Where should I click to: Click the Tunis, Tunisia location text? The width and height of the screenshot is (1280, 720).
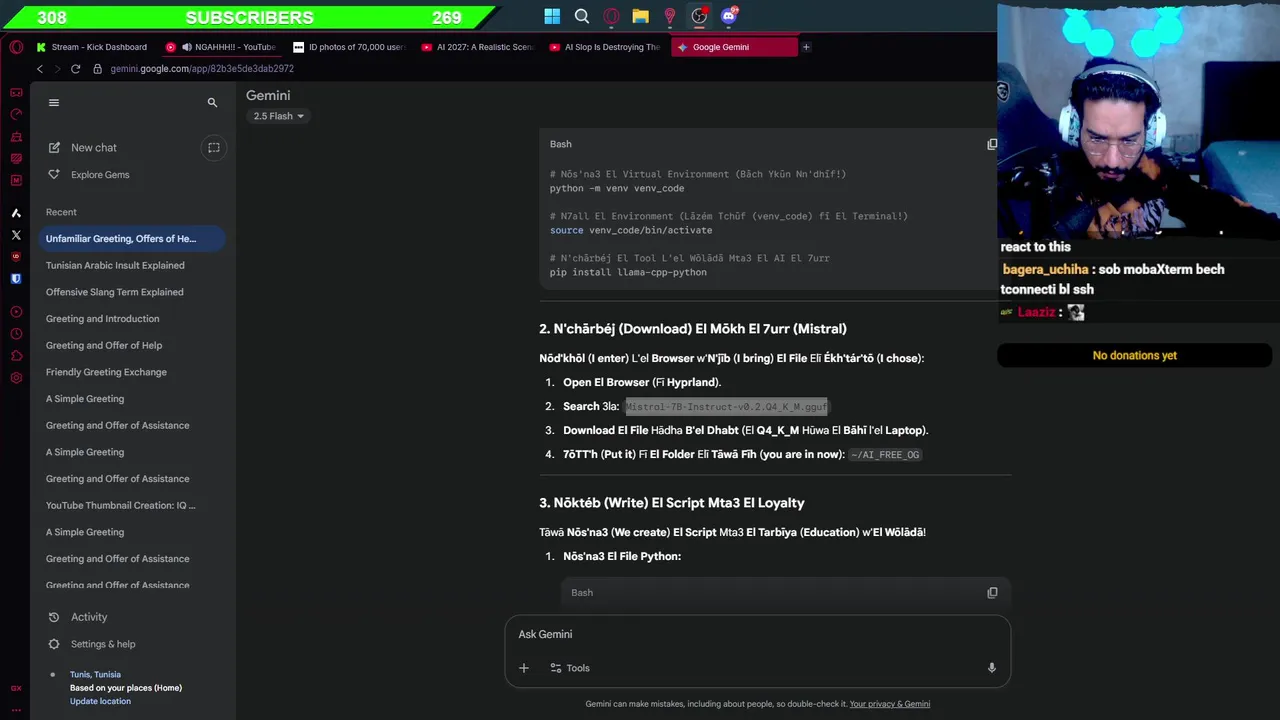click(95, 674)
